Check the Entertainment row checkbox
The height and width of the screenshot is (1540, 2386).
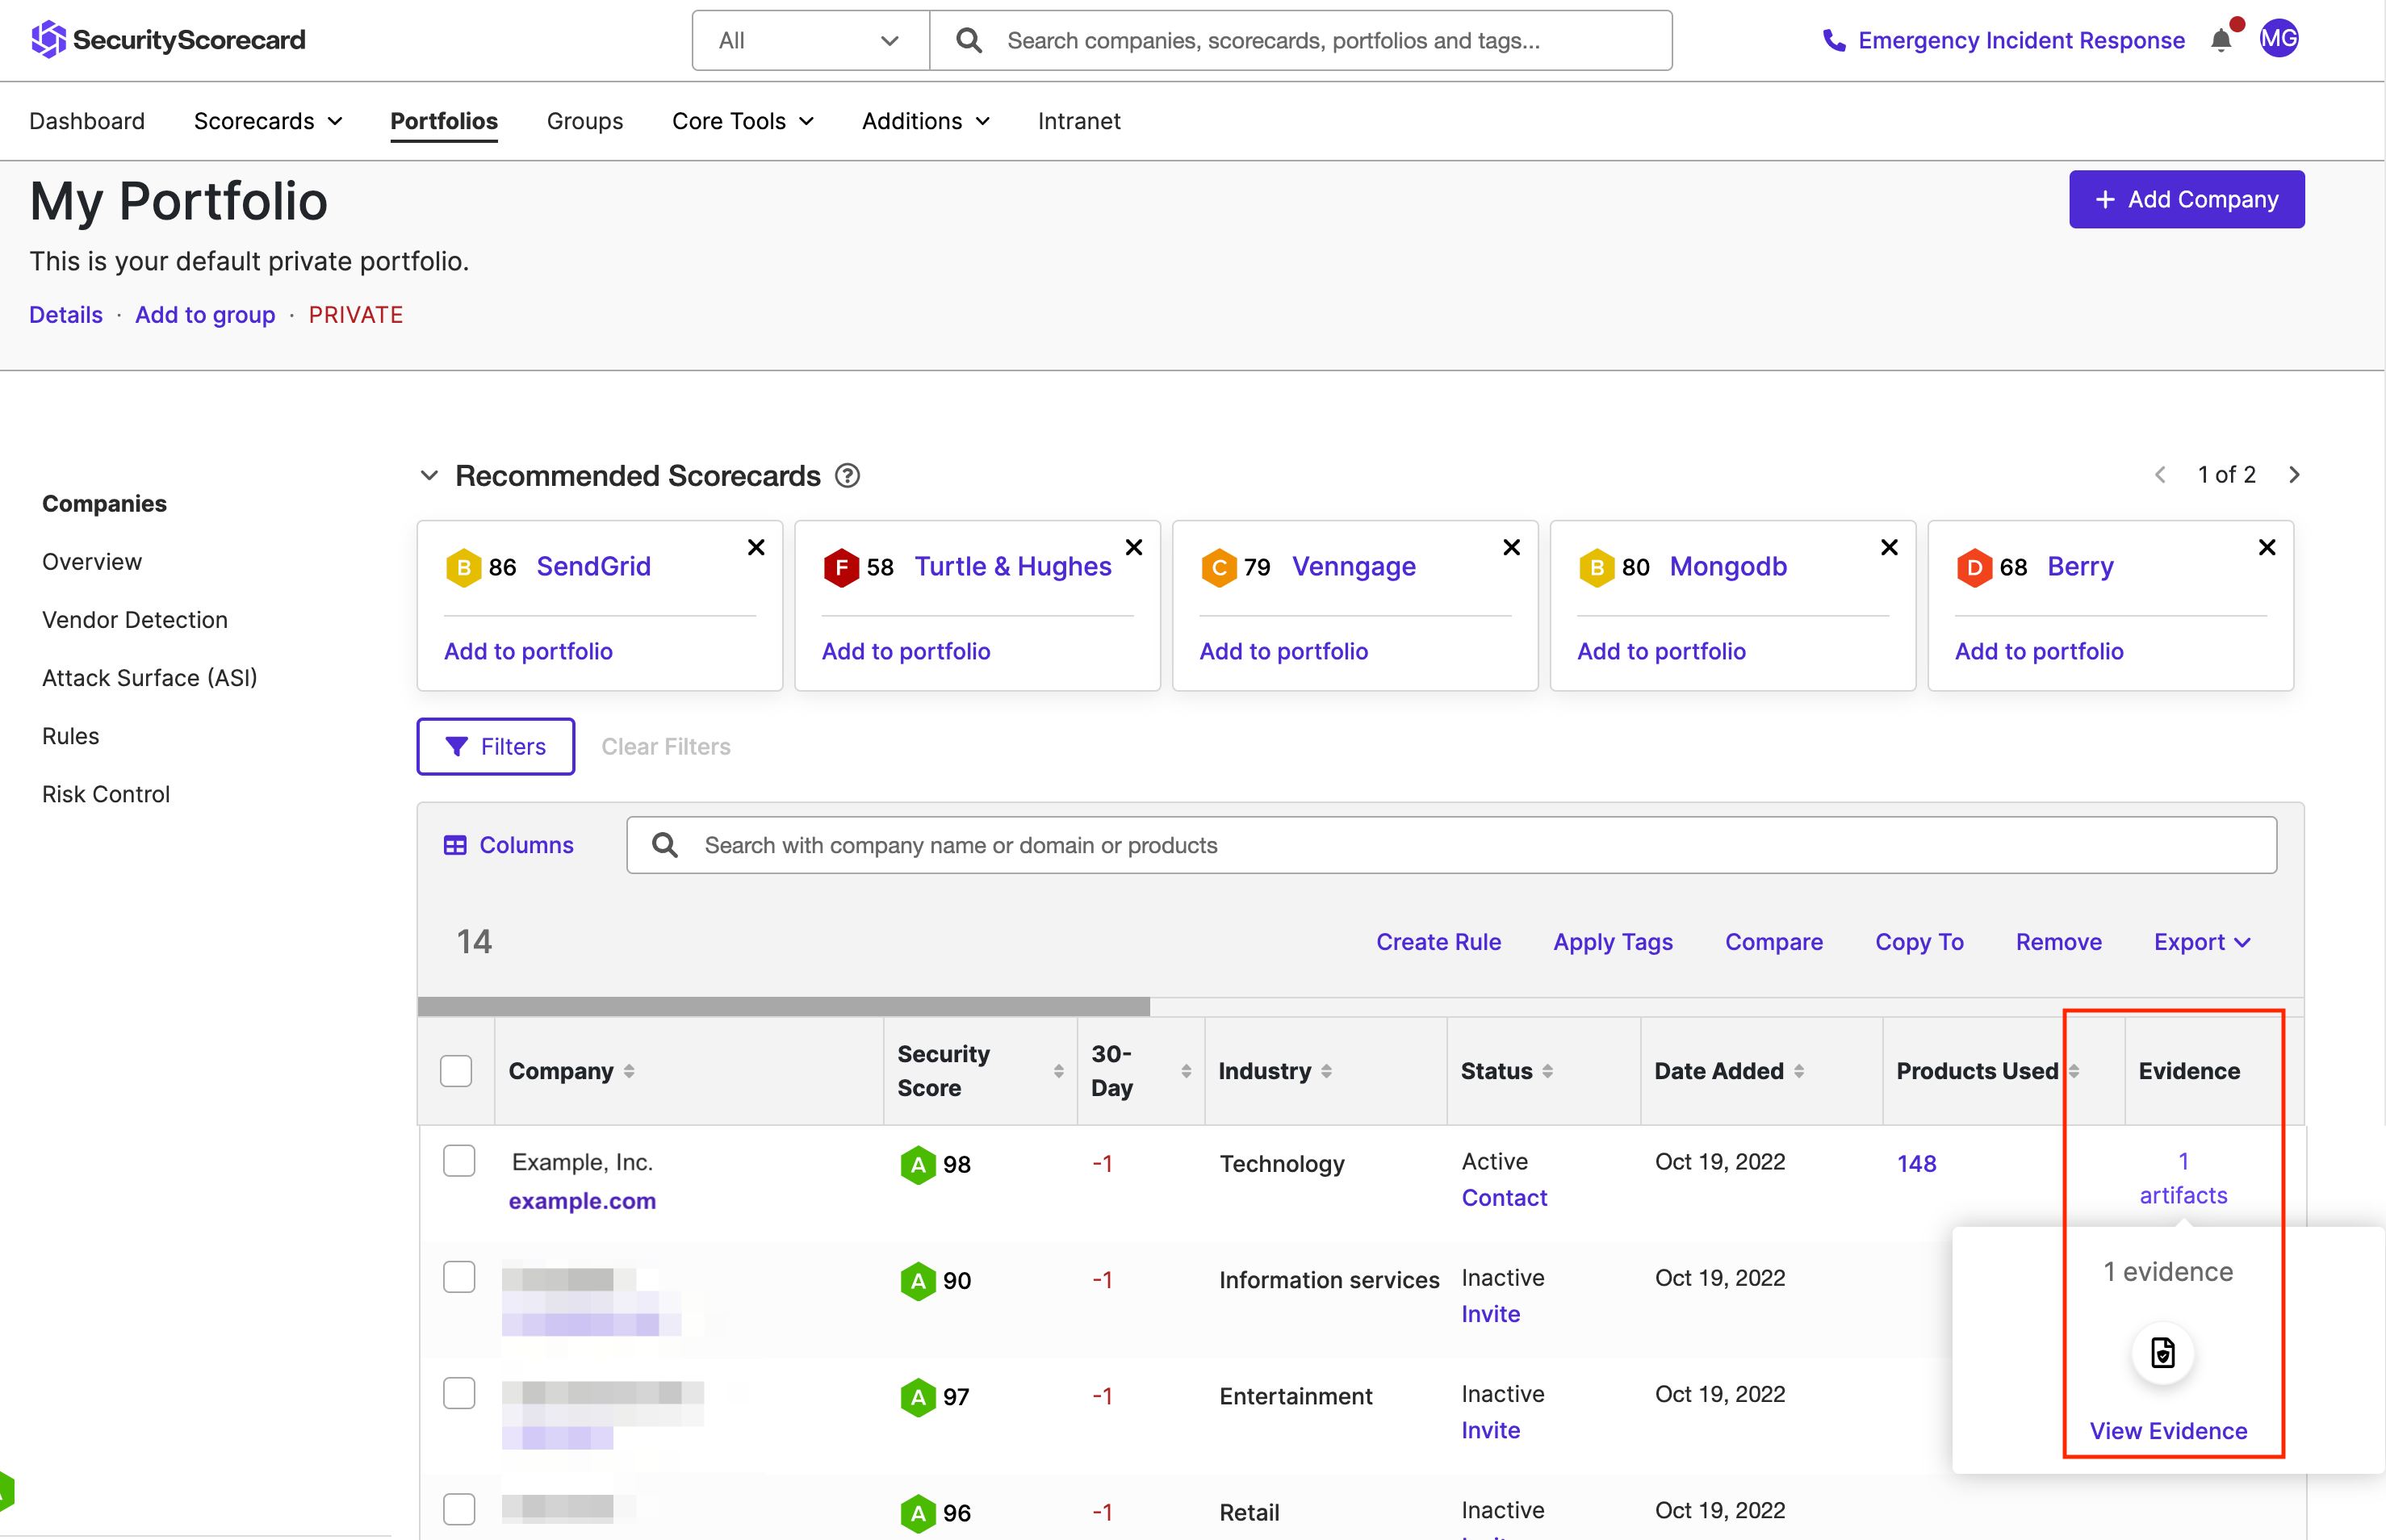coord(459,1393)
